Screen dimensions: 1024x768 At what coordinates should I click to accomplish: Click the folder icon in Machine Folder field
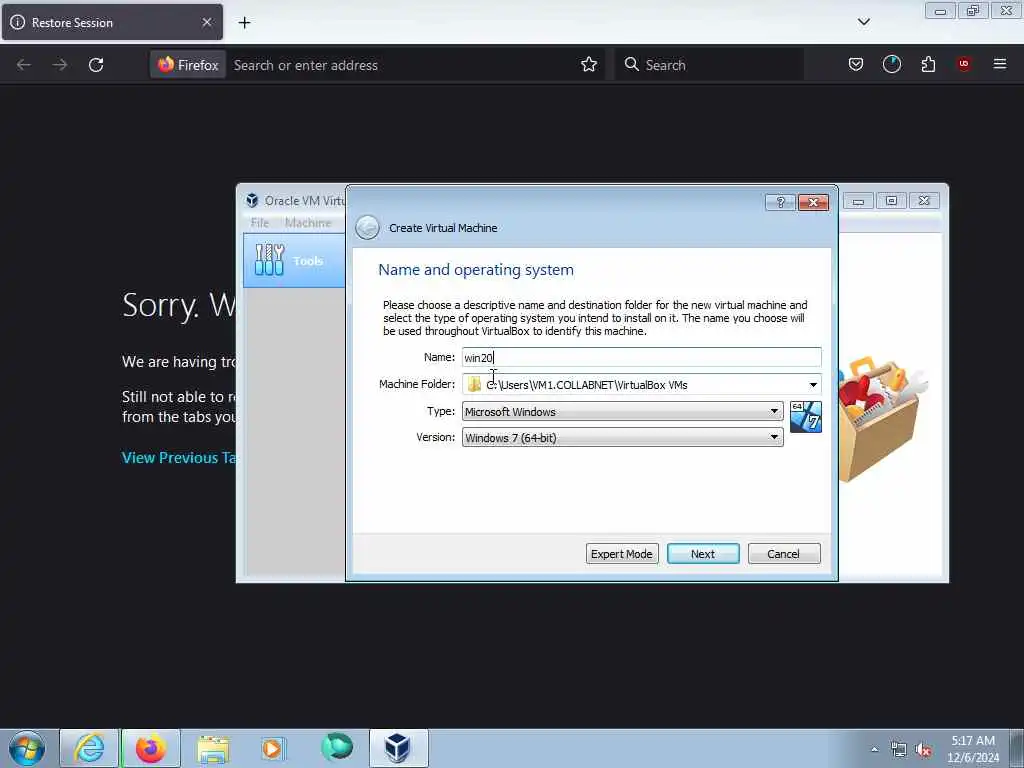point(475,385)
